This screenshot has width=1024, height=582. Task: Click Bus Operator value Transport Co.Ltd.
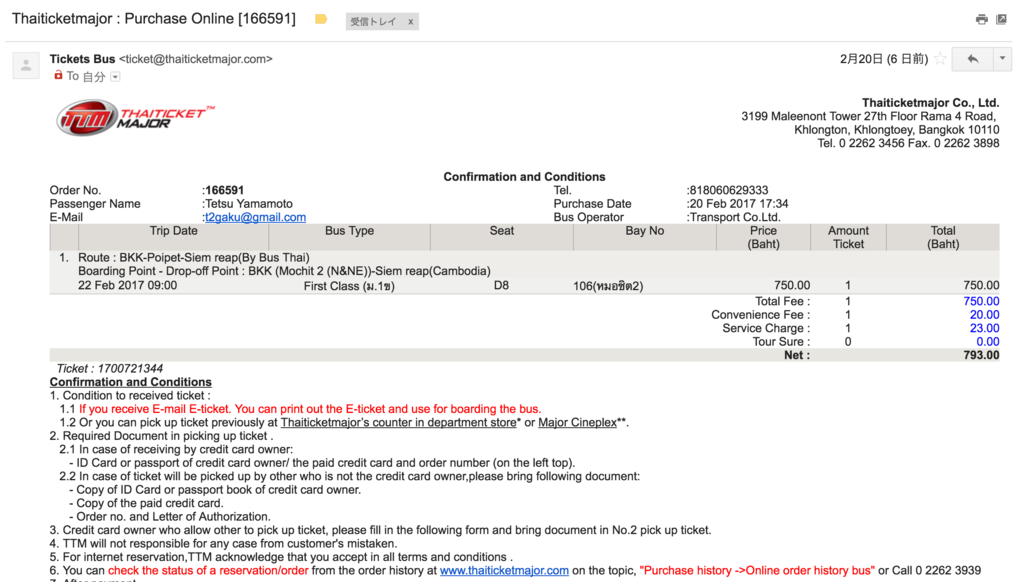735,218
